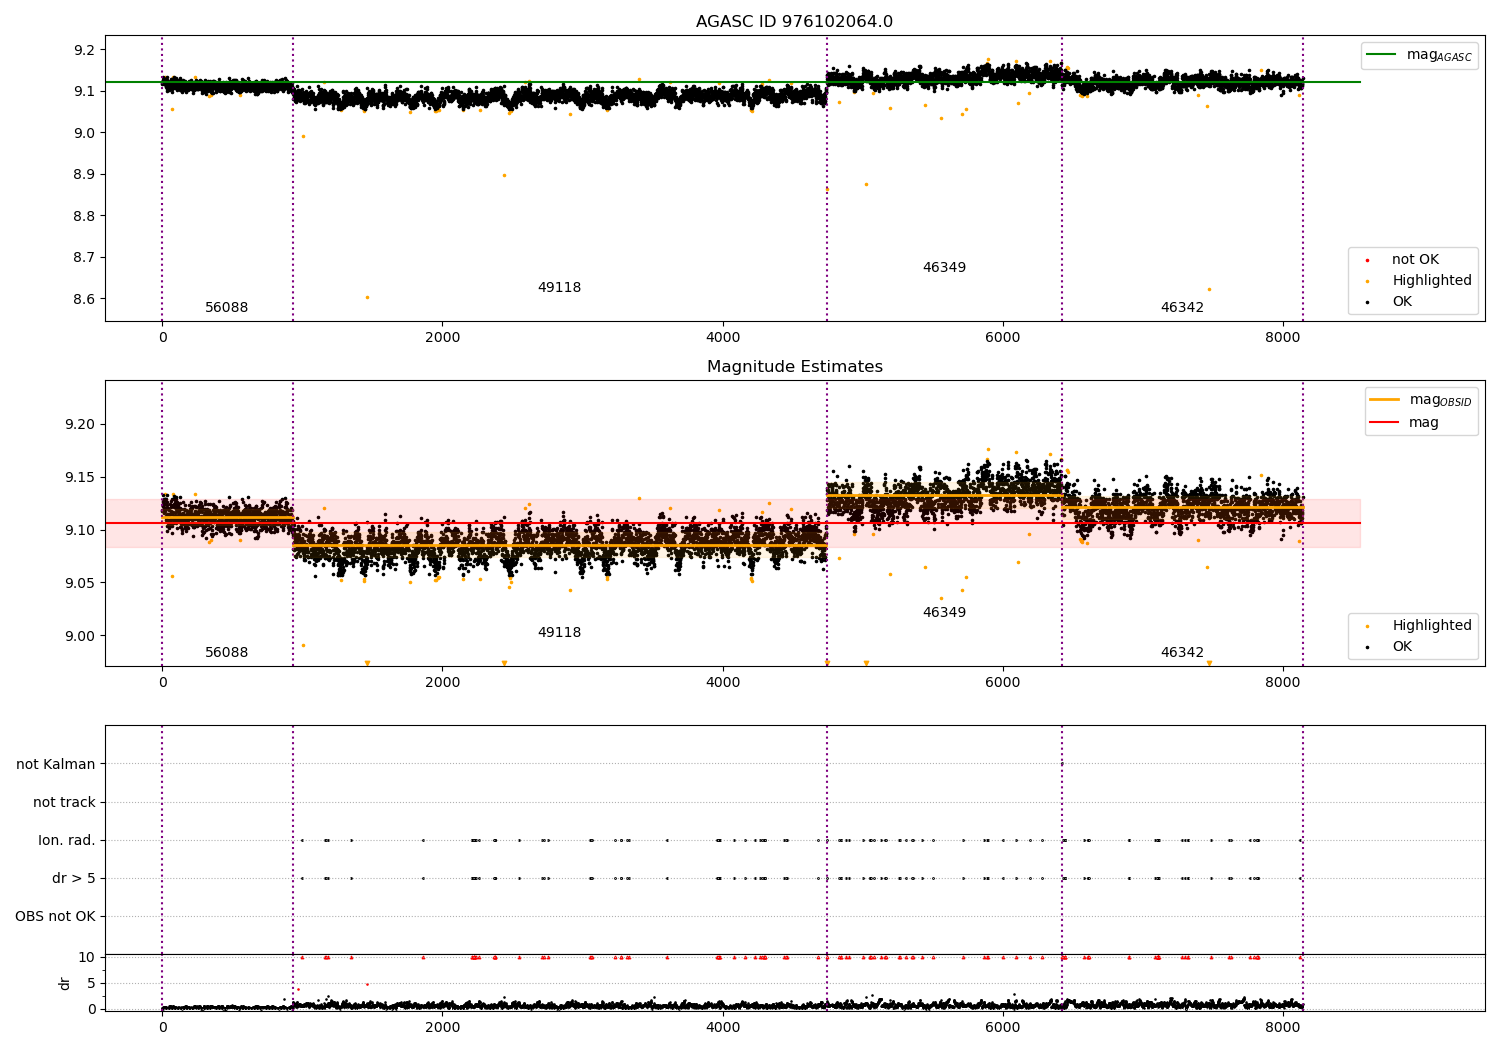Click the 9.15 tick label on middle plot
Viewport: 1500px width, 1050px height.
(x=81, y=478)
